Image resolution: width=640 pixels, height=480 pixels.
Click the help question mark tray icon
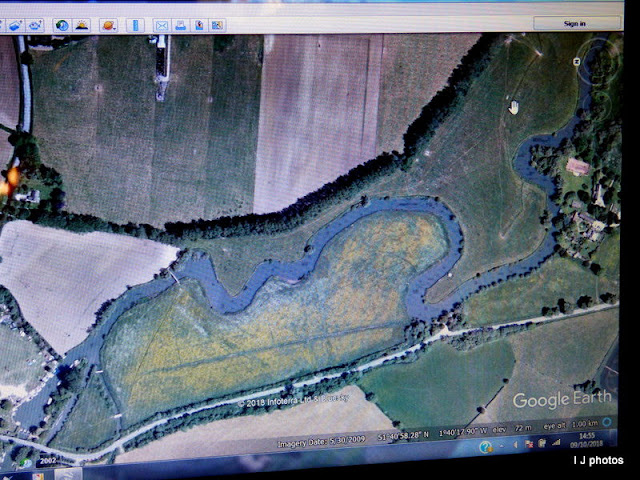pos(485,447)
